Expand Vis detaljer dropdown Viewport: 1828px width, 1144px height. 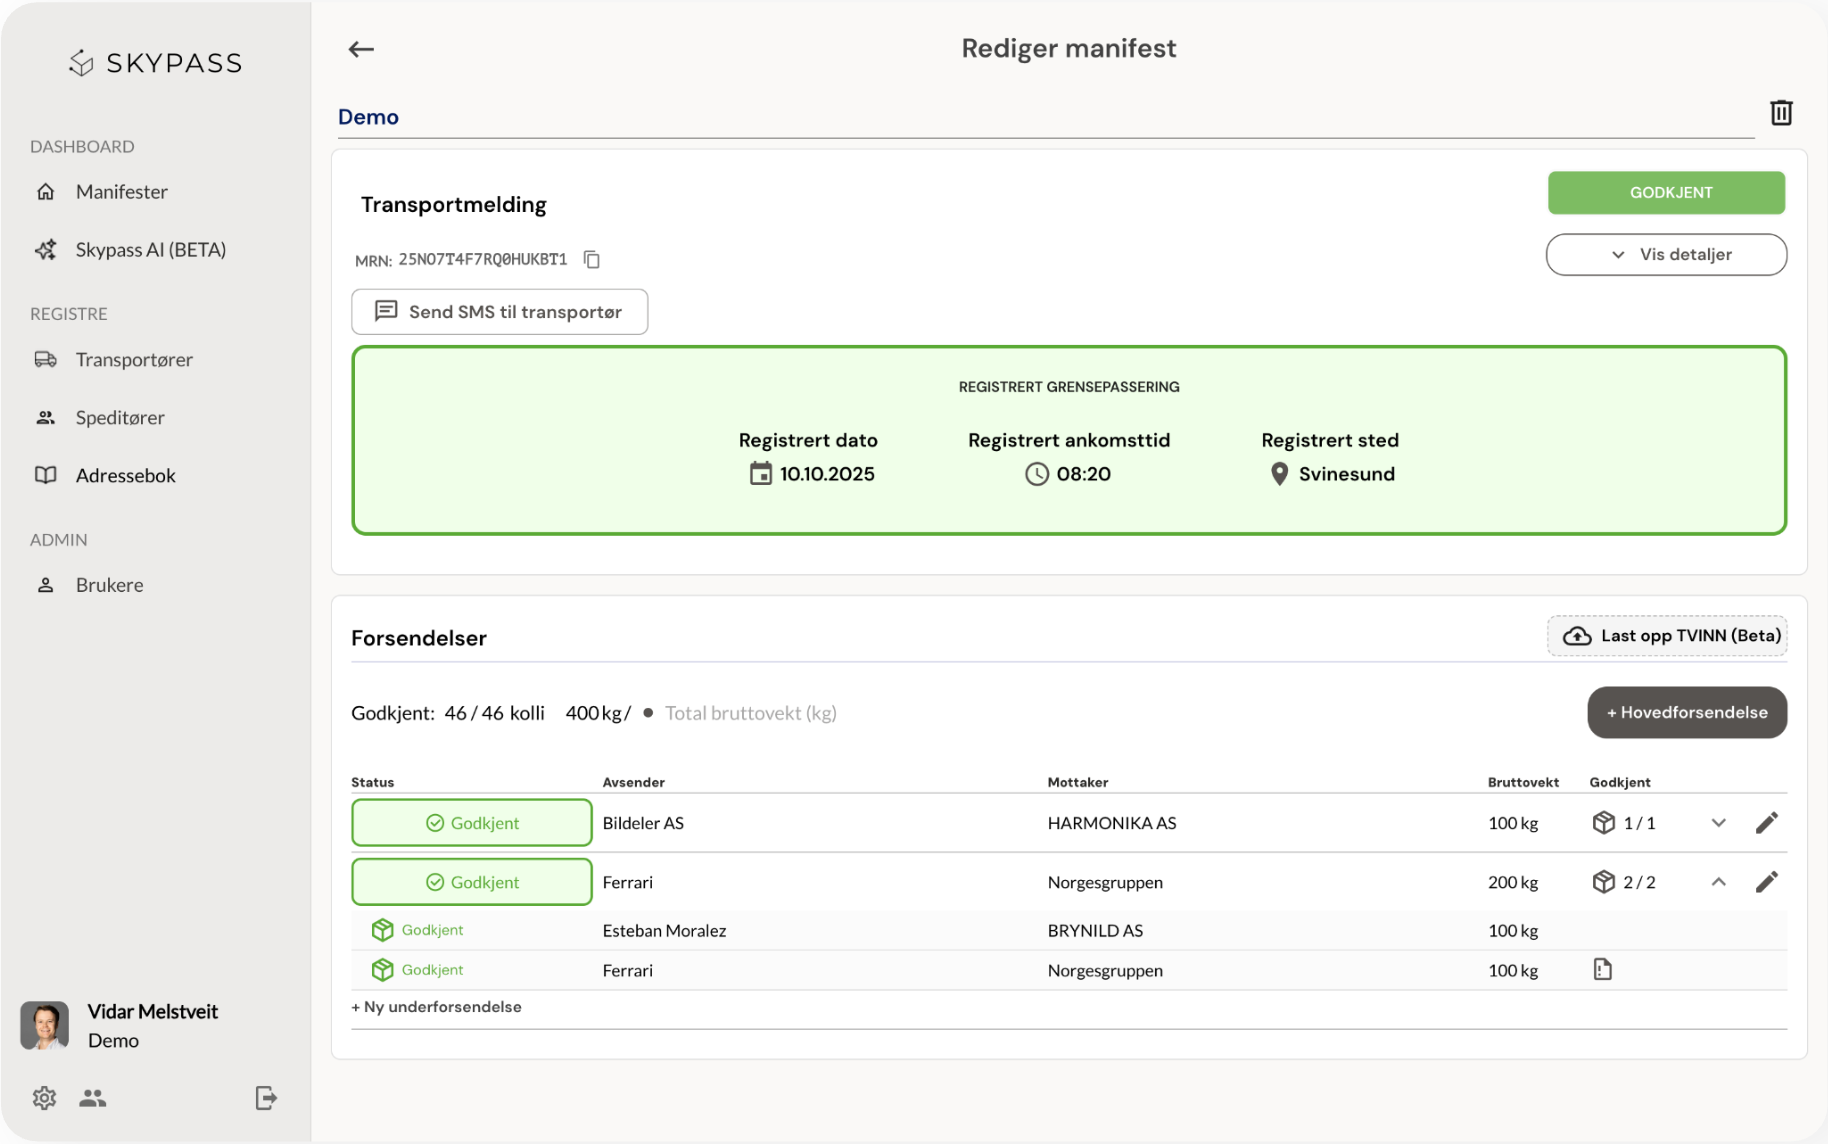(1666, 255)
